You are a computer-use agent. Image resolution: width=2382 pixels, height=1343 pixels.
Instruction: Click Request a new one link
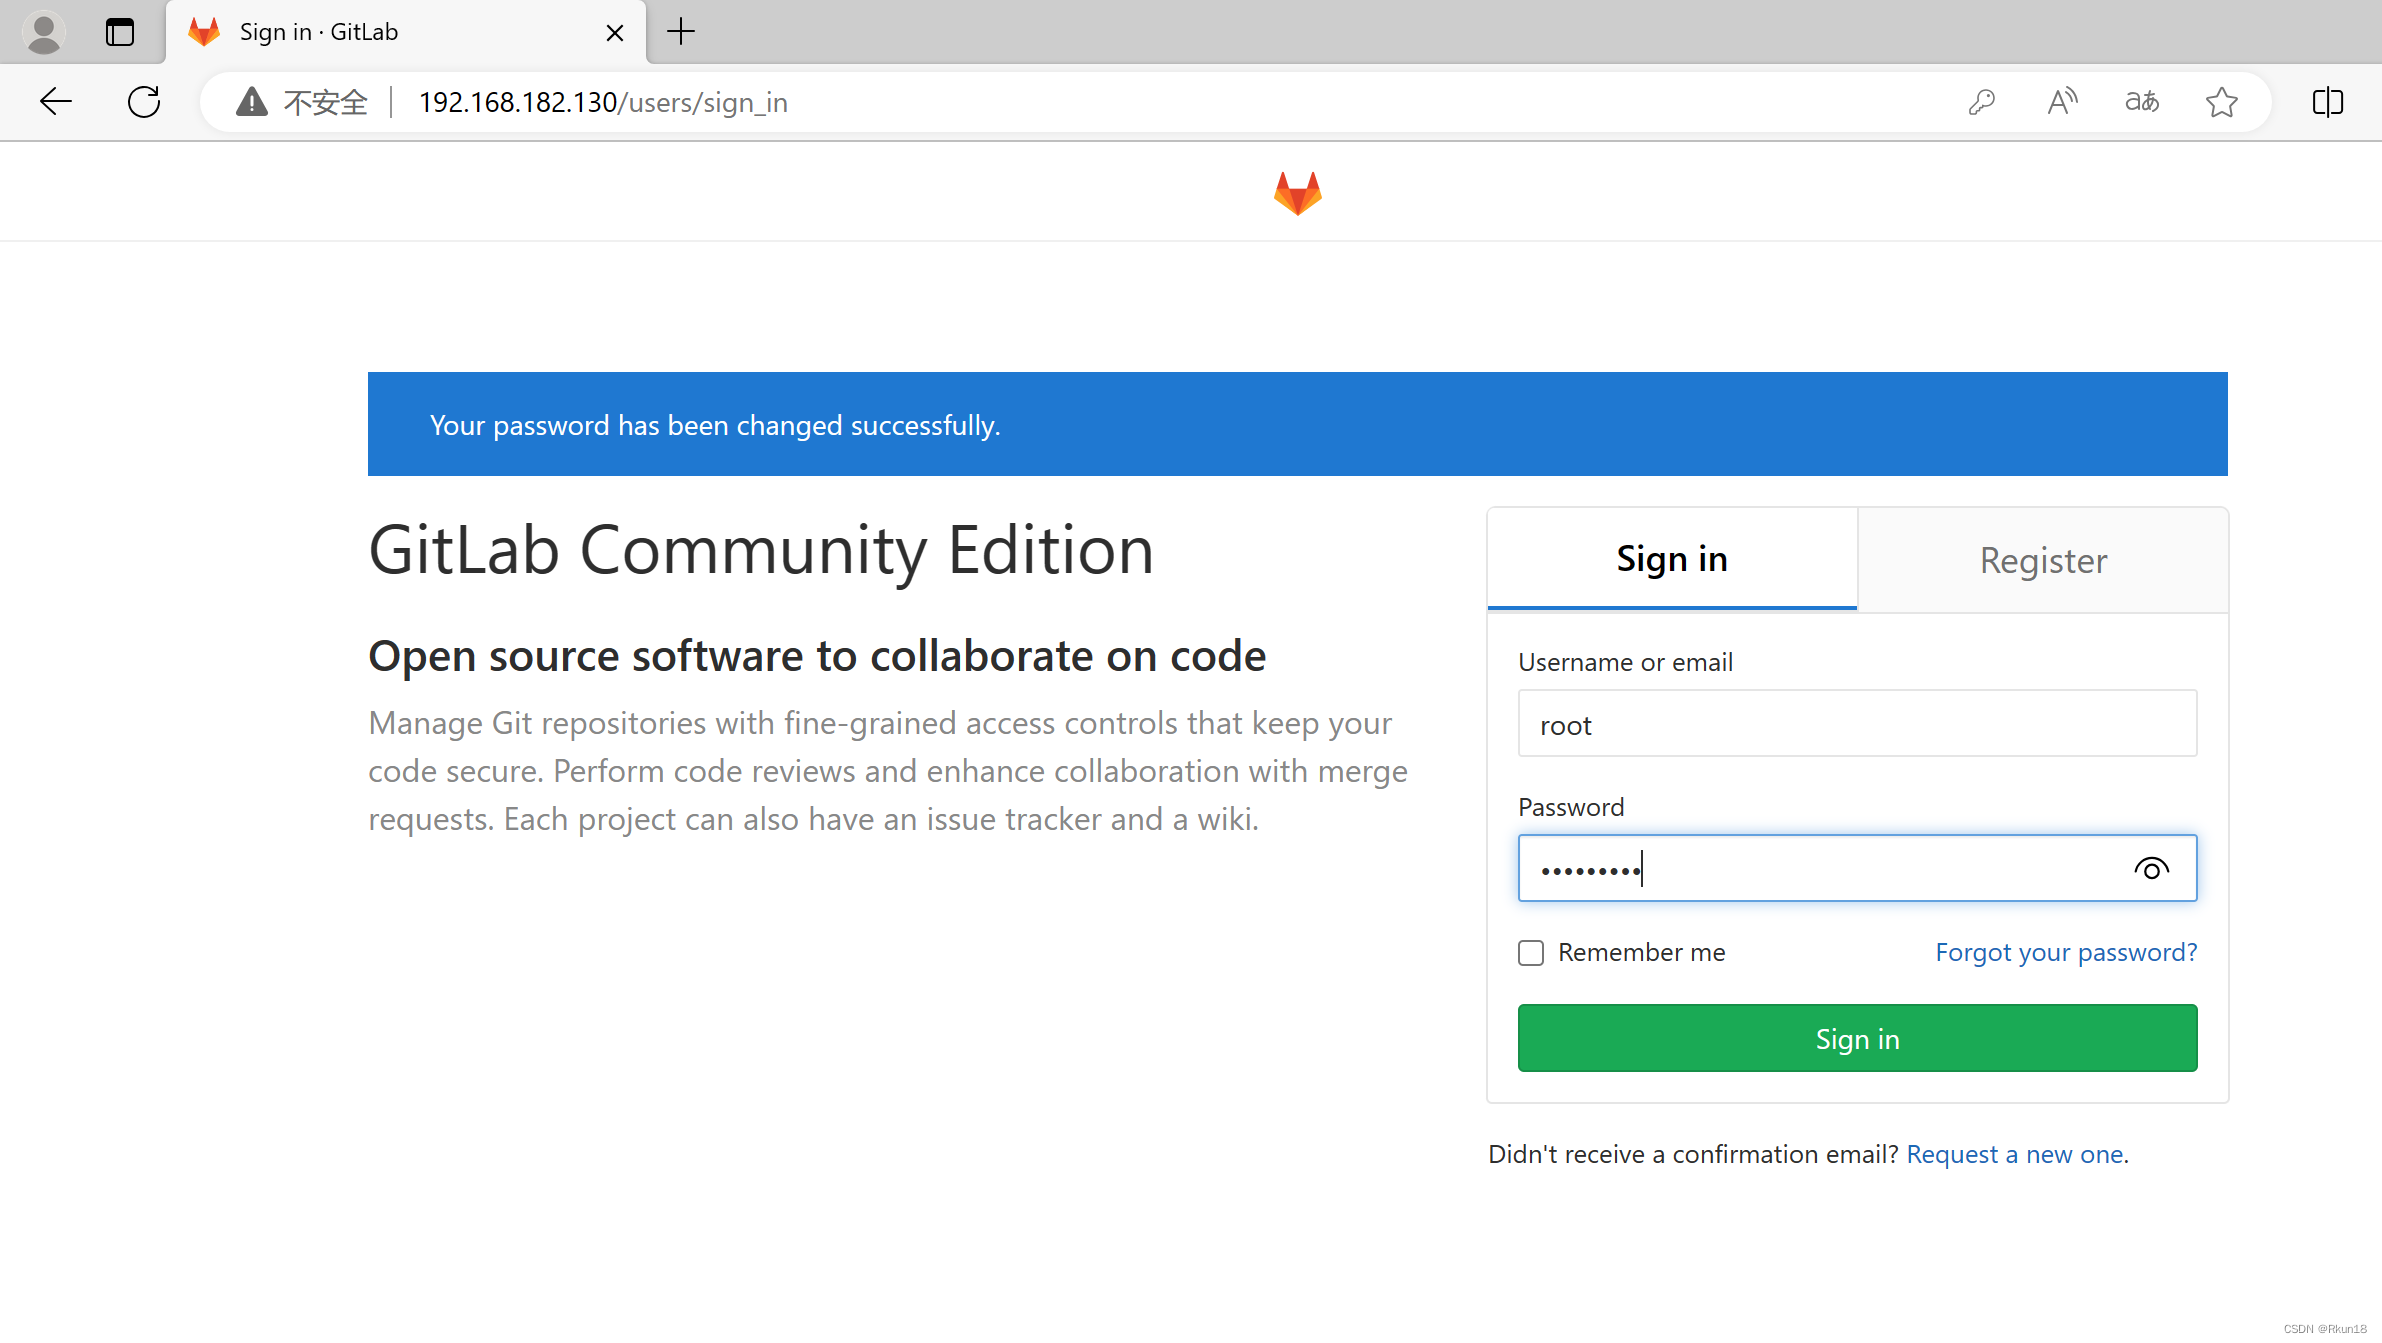2017,1154
